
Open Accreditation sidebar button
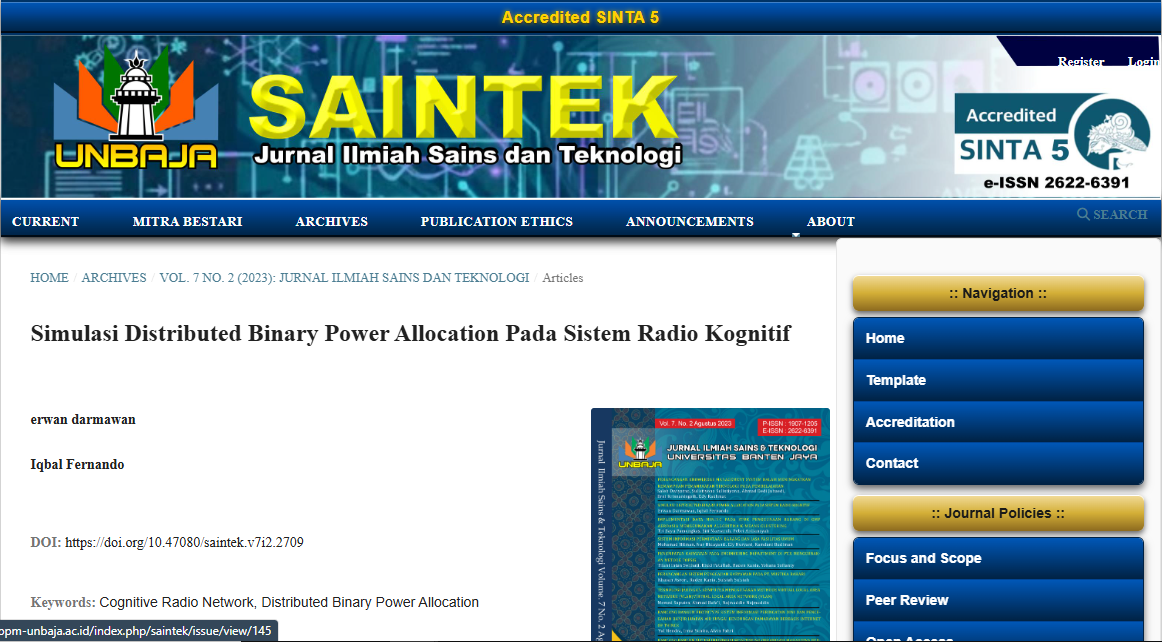click(x=998, y=422)
